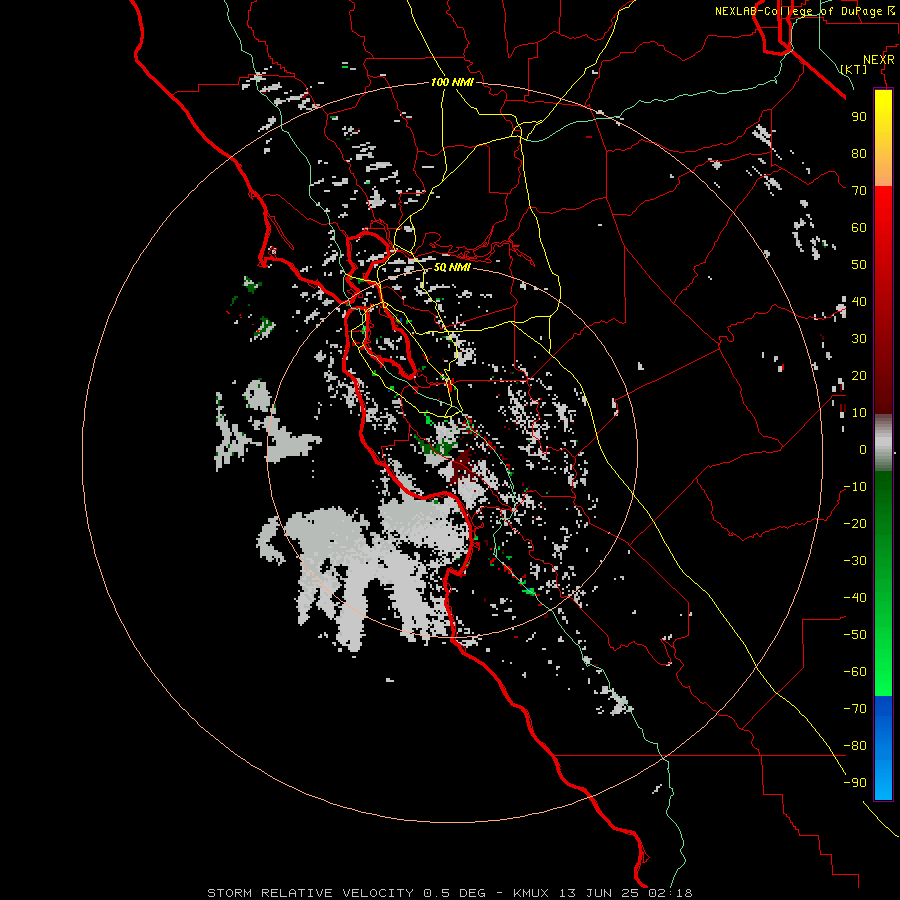This screenshot has height=900, width=900.
Task: Click the -90 value on velocity scale
Action: (855, 783)
